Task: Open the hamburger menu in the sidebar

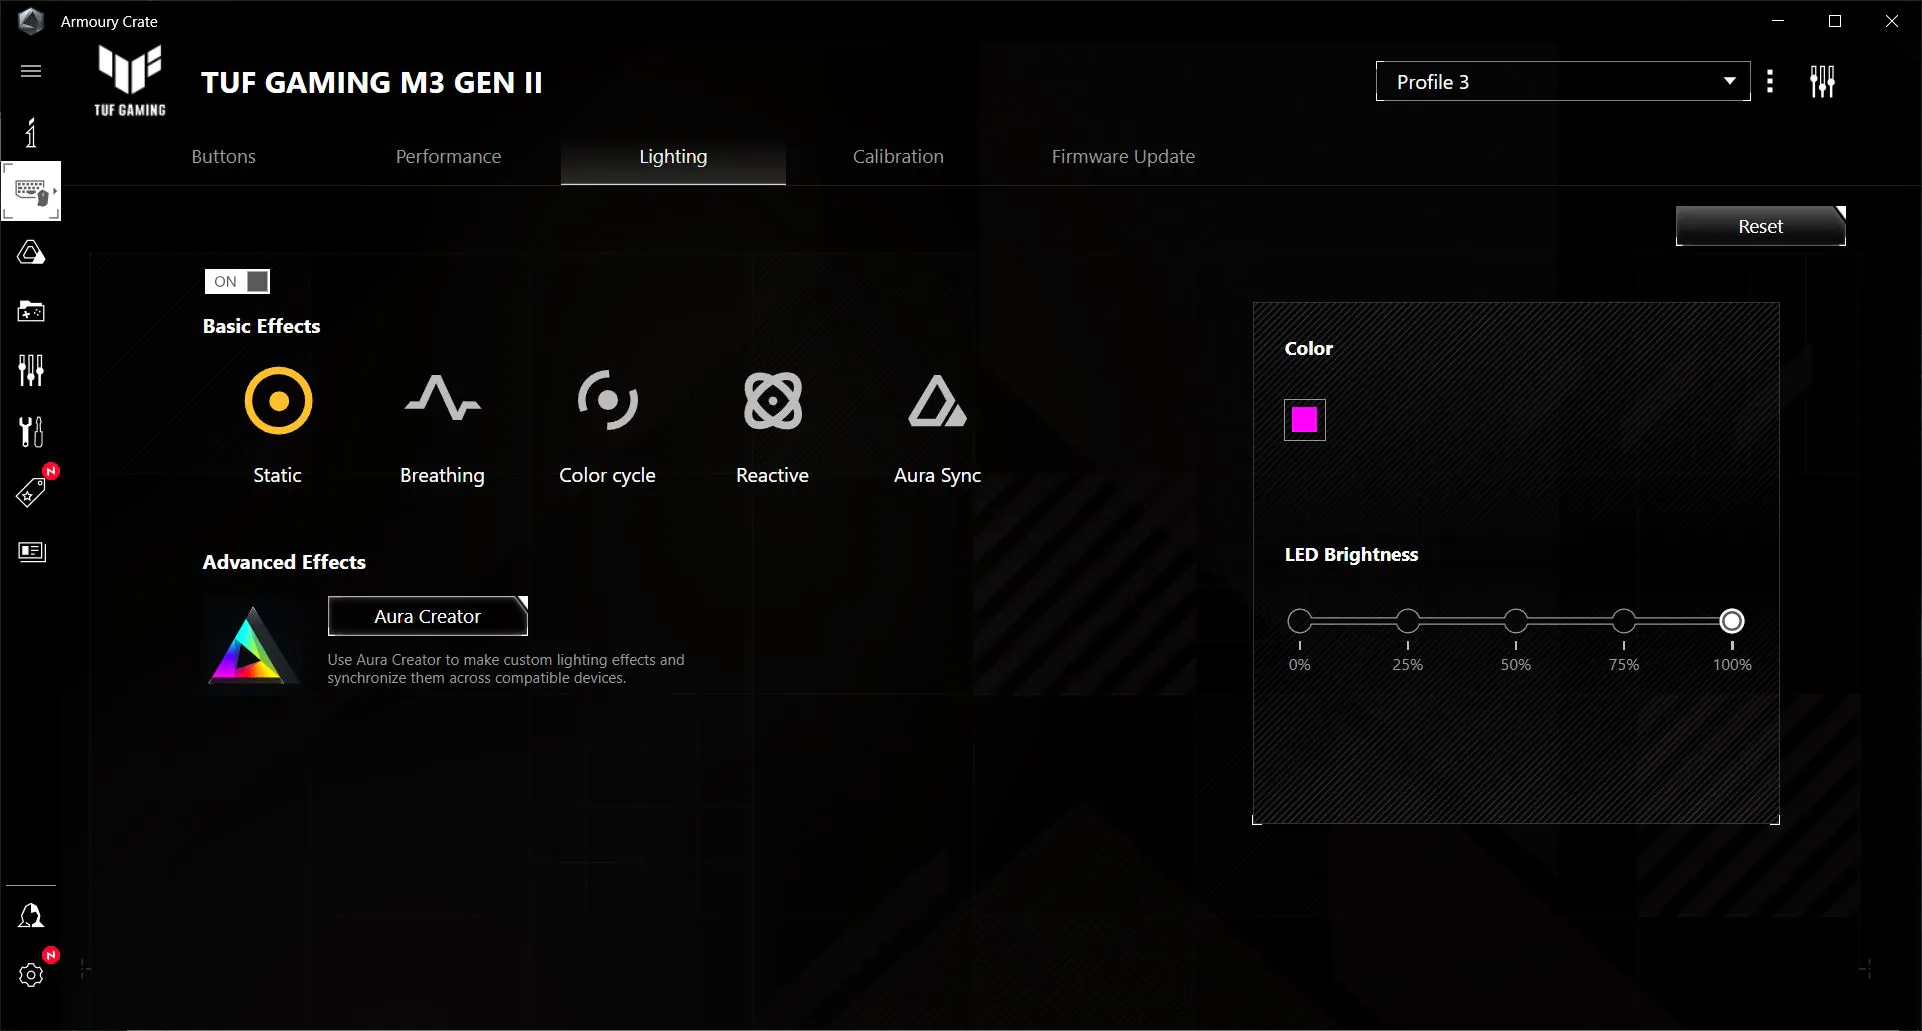Action: (x=31, y=71)
